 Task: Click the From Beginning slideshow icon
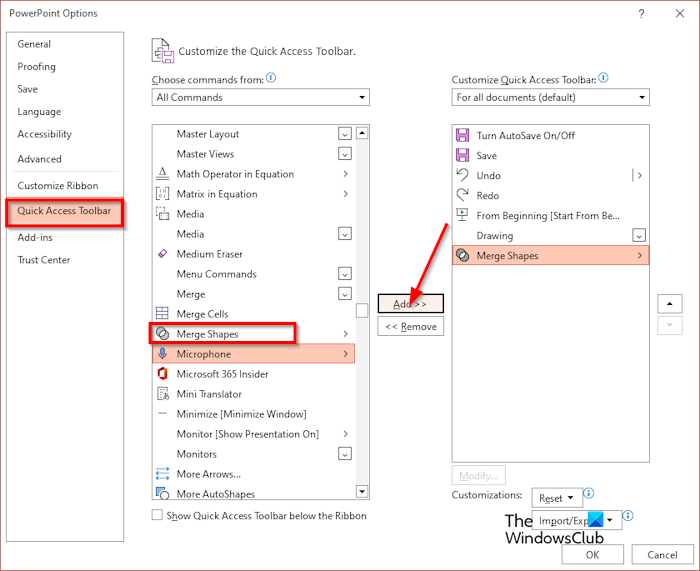[x=462, y=215]
